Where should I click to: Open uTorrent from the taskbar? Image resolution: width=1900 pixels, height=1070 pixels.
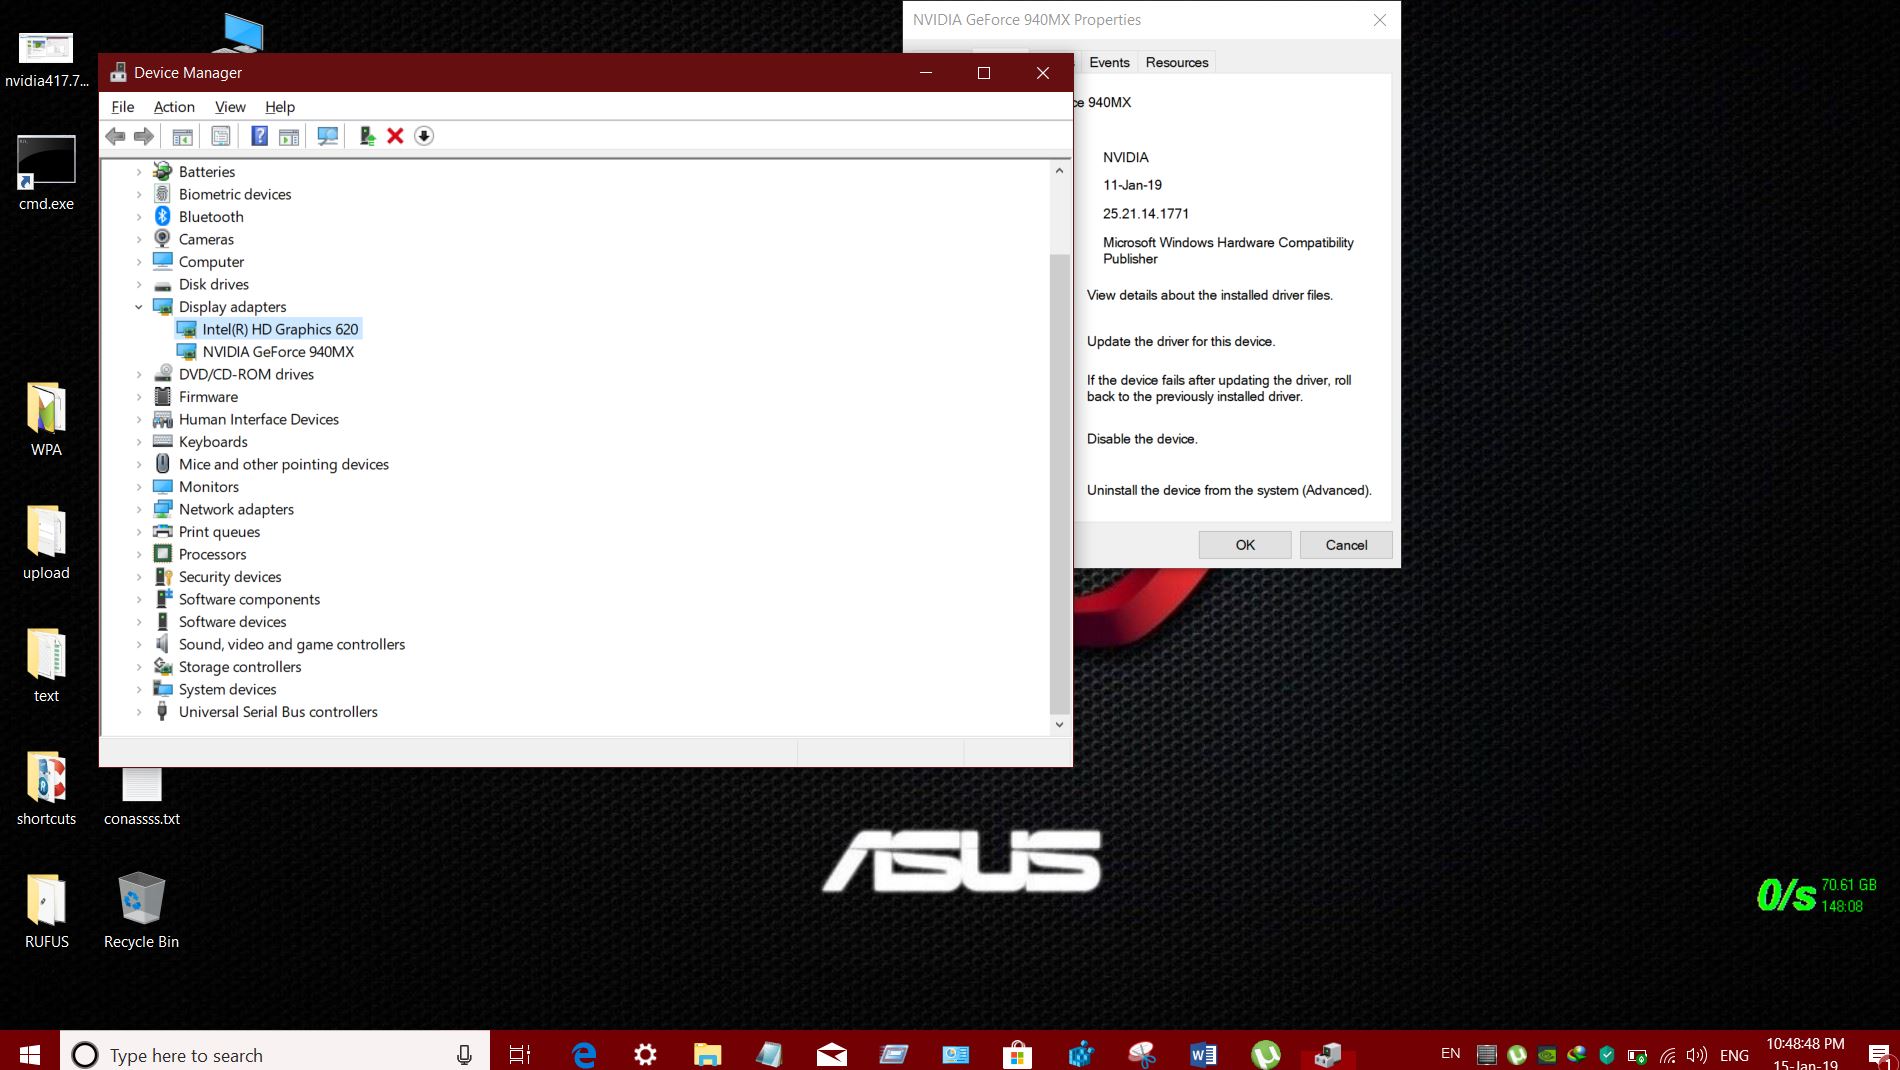coord(1266,1054)
